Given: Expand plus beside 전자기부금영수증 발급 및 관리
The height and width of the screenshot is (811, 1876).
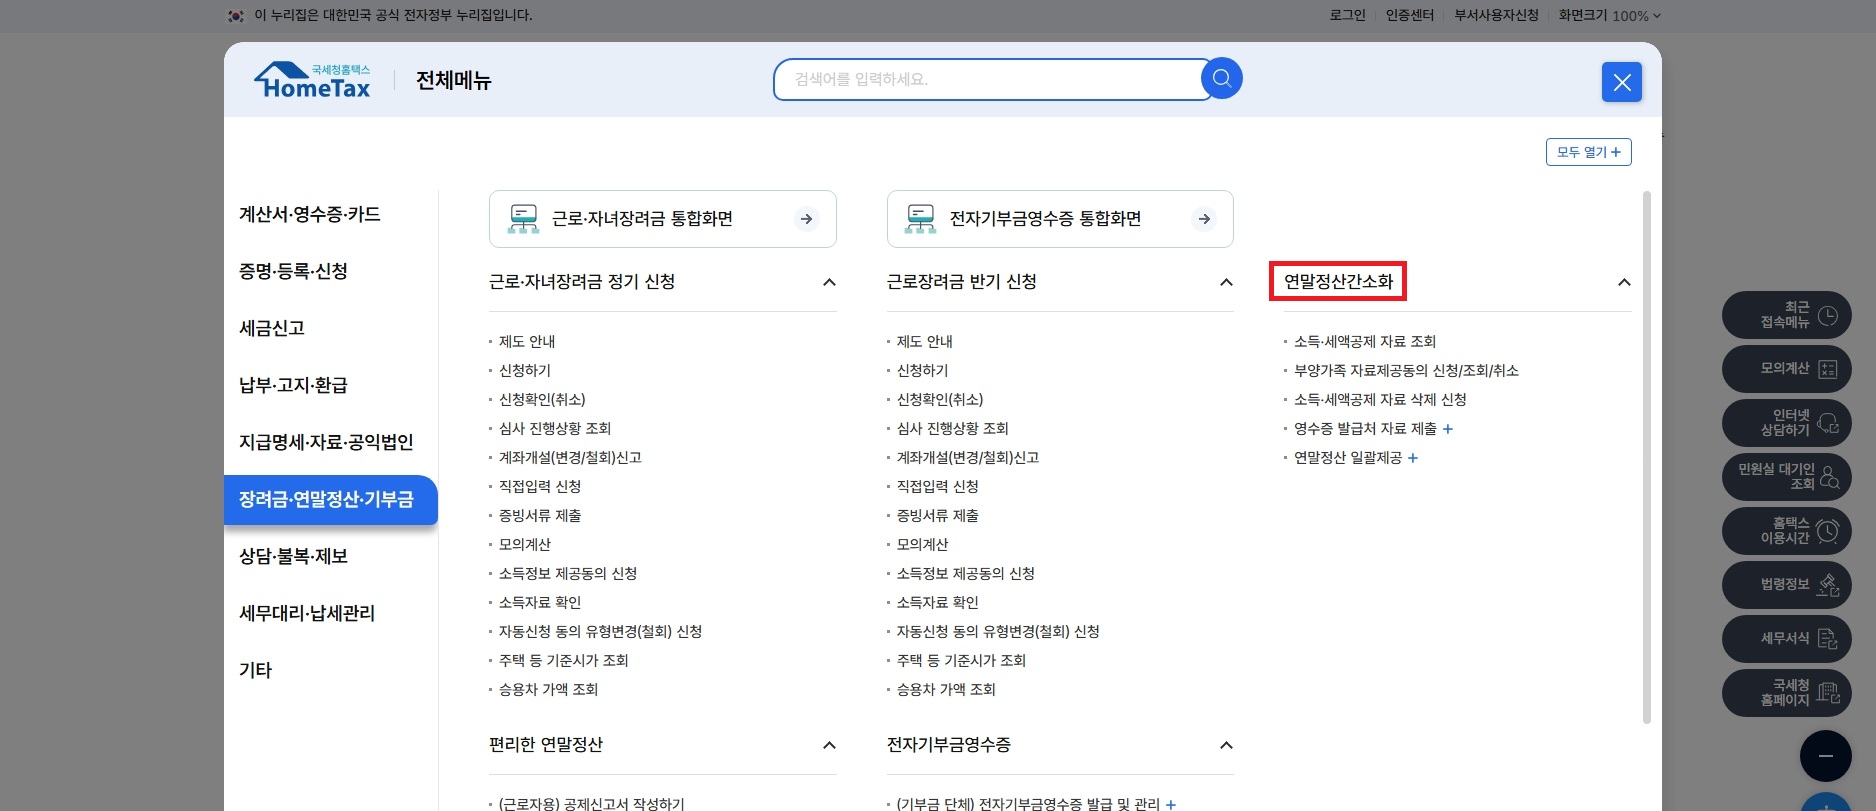Looking at the screenshot, I should click(x=1171, y=804).
